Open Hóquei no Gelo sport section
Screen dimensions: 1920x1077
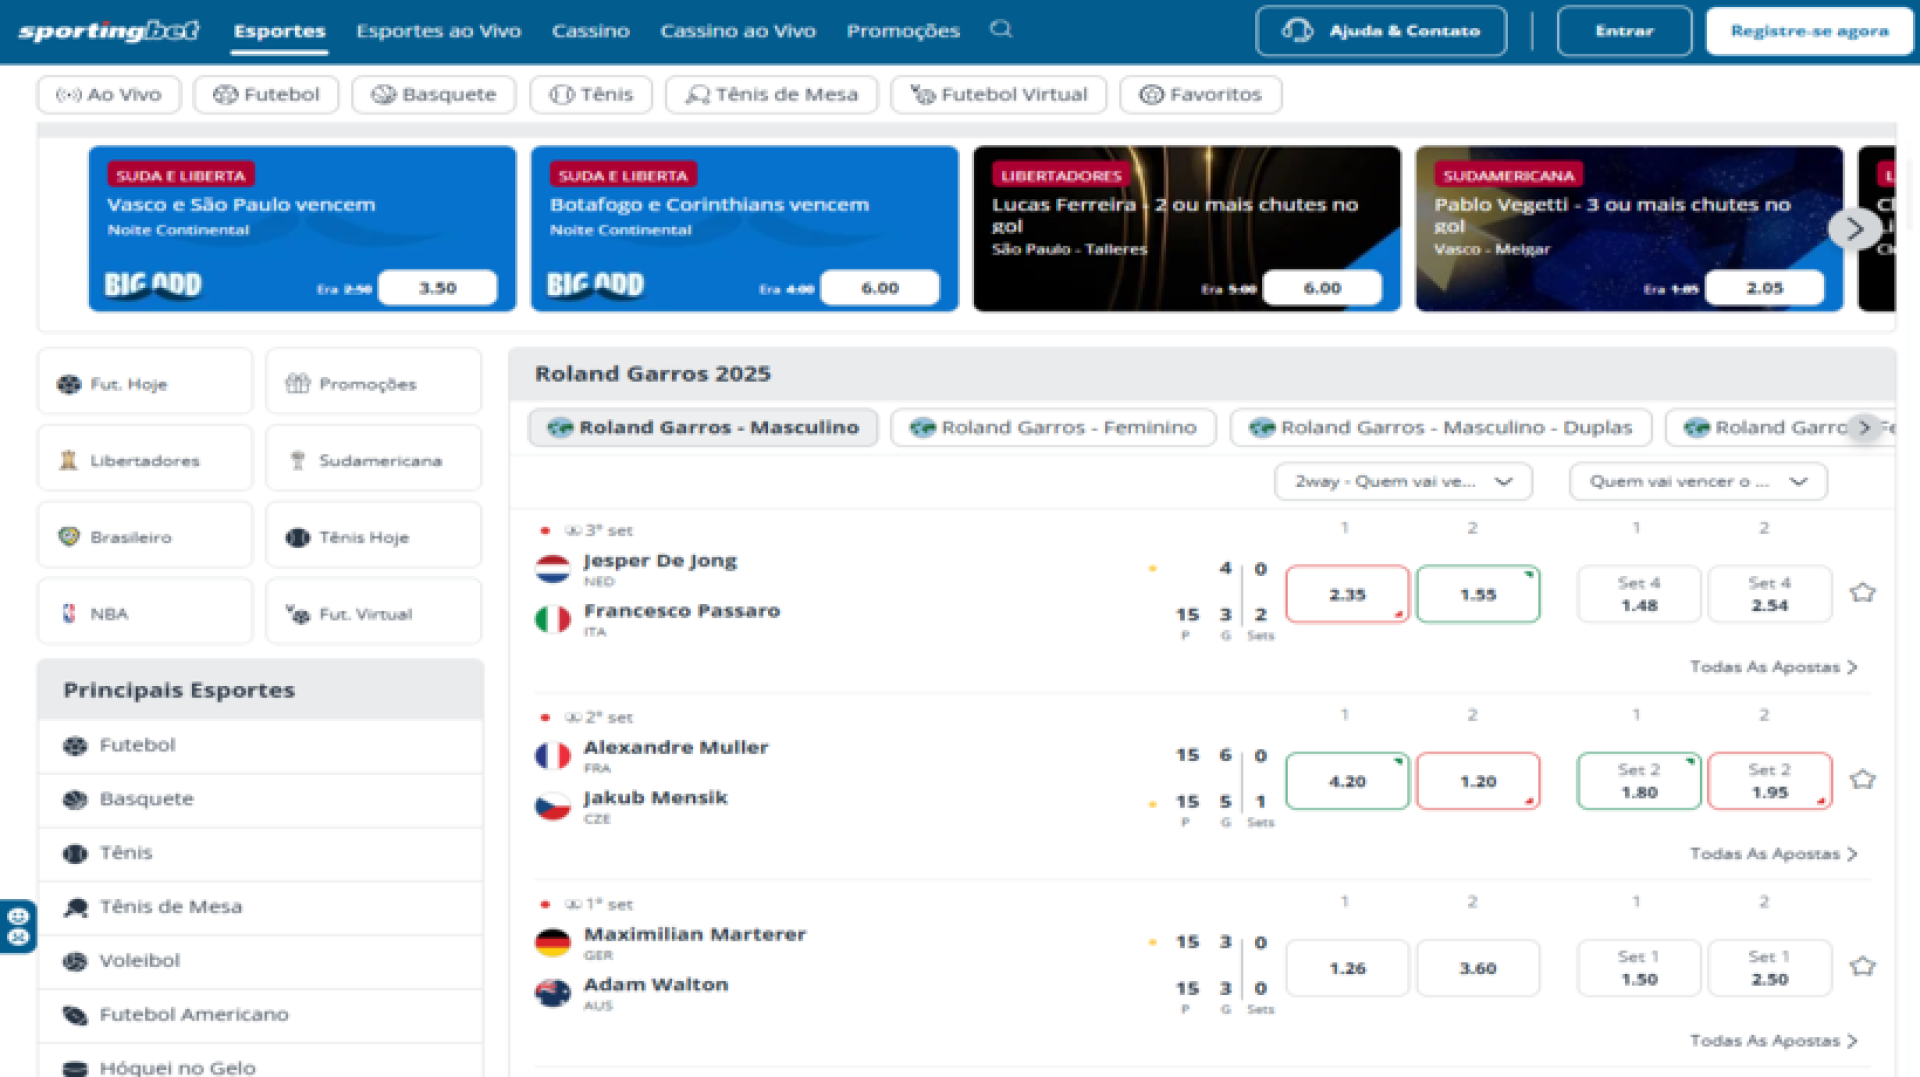[x=178, y=1066]
